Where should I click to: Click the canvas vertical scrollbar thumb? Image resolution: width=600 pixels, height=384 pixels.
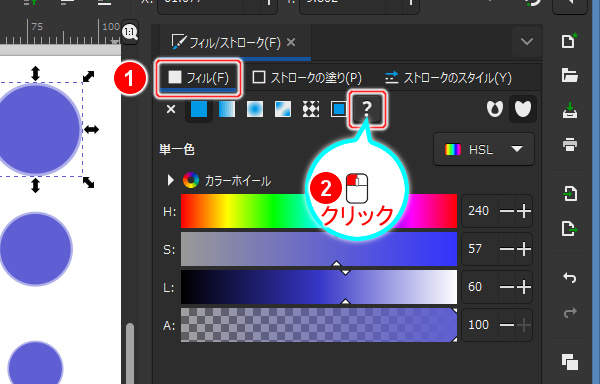[130, 353]
